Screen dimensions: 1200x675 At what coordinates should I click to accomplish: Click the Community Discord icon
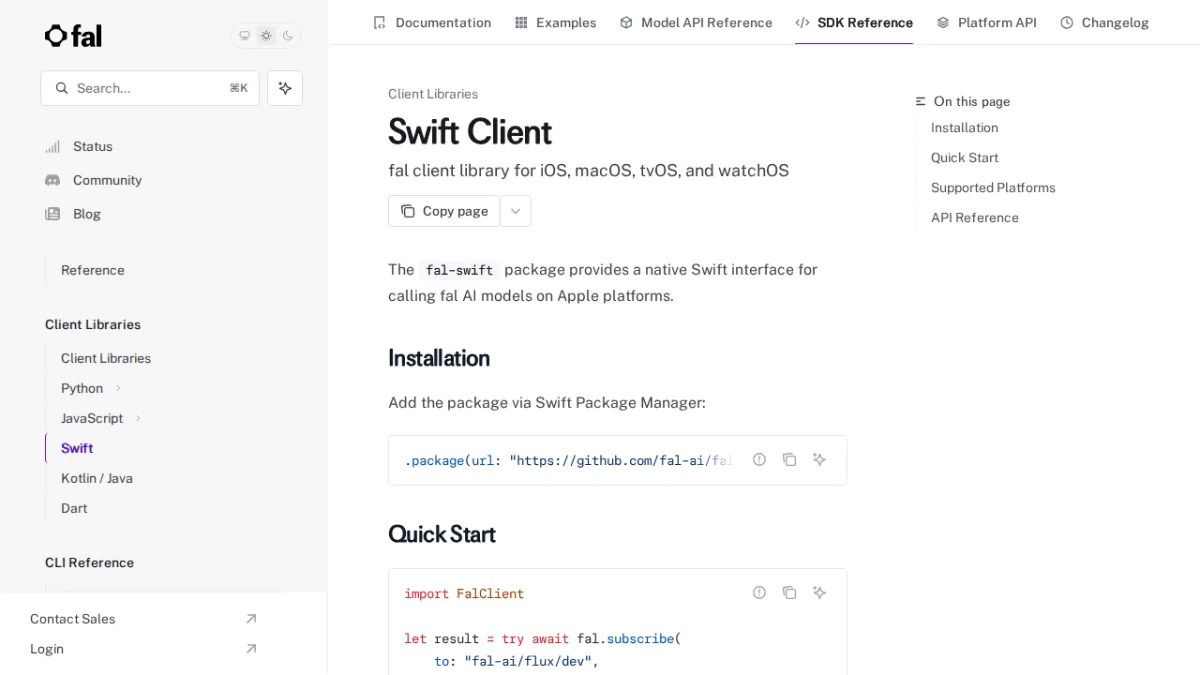pos(53,180)
